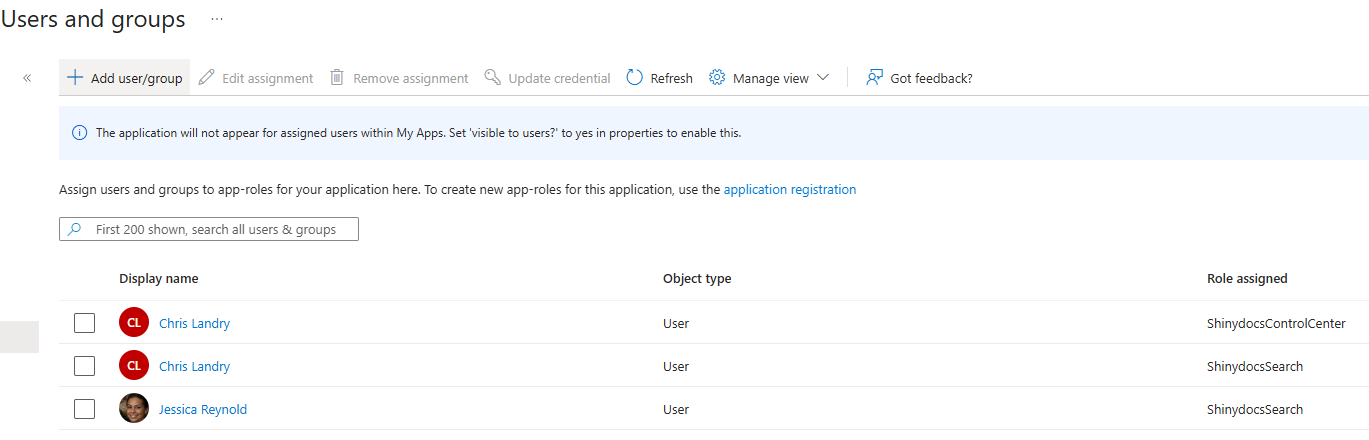This screenshot has height=440, width=1369.
Task: Tick the checkbox for Jessica Reynold
Action: click(85, 409)
